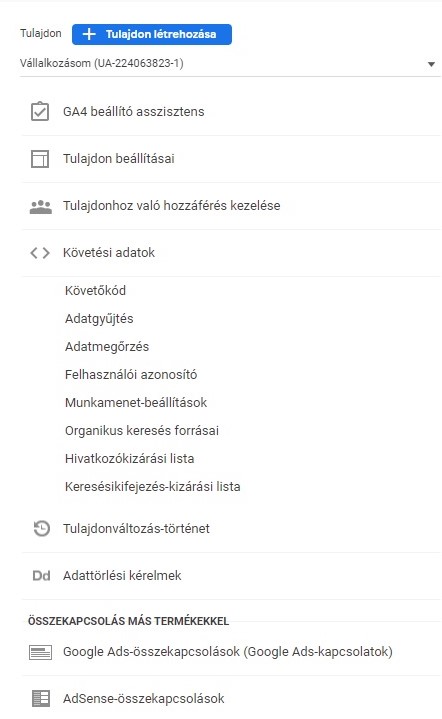Collapse the Követési adatok section
This screenshot has height=719, width=442.
[232, 253]
